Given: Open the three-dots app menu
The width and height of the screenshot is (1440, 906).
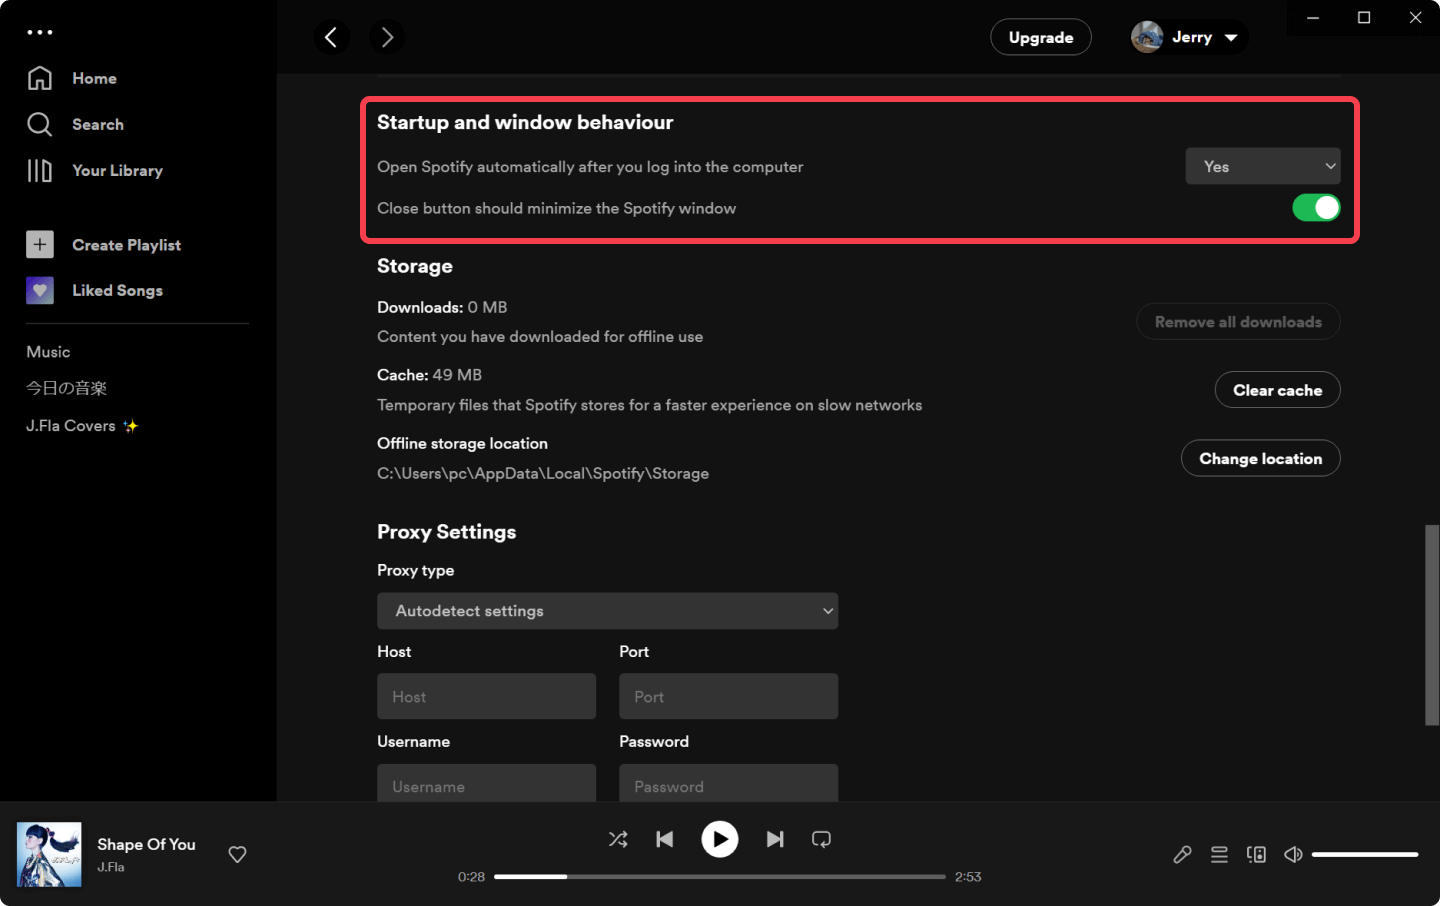Looking at the screenshot, I should click(x=40, y=32).
